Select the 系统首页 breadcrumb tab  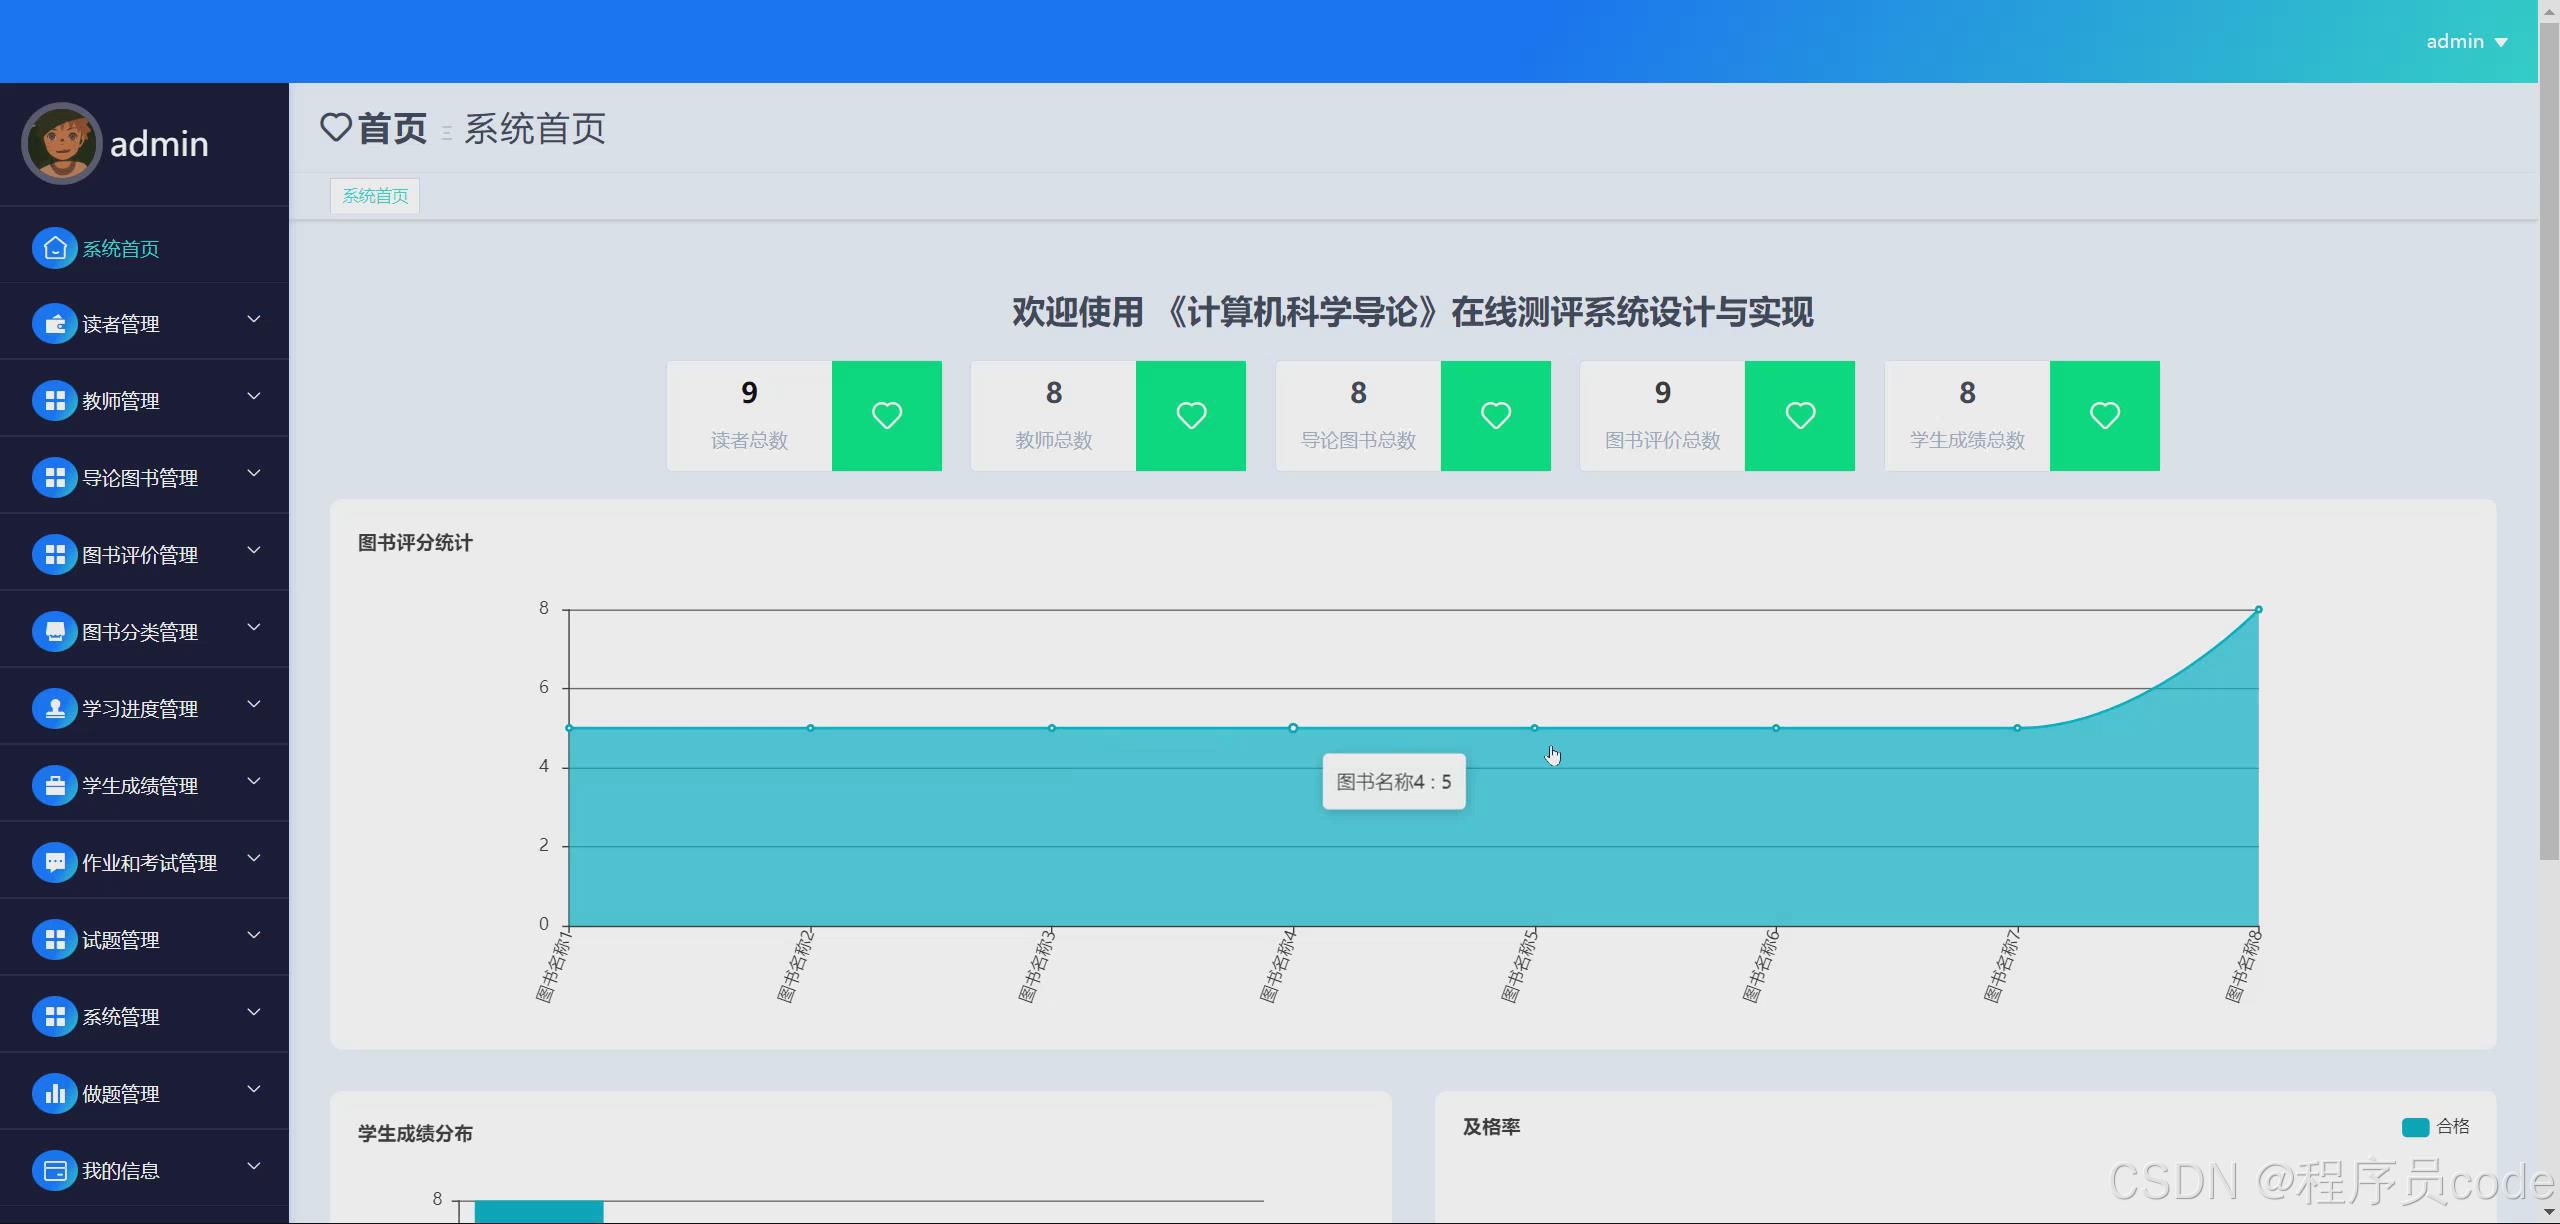pos(374,195)
